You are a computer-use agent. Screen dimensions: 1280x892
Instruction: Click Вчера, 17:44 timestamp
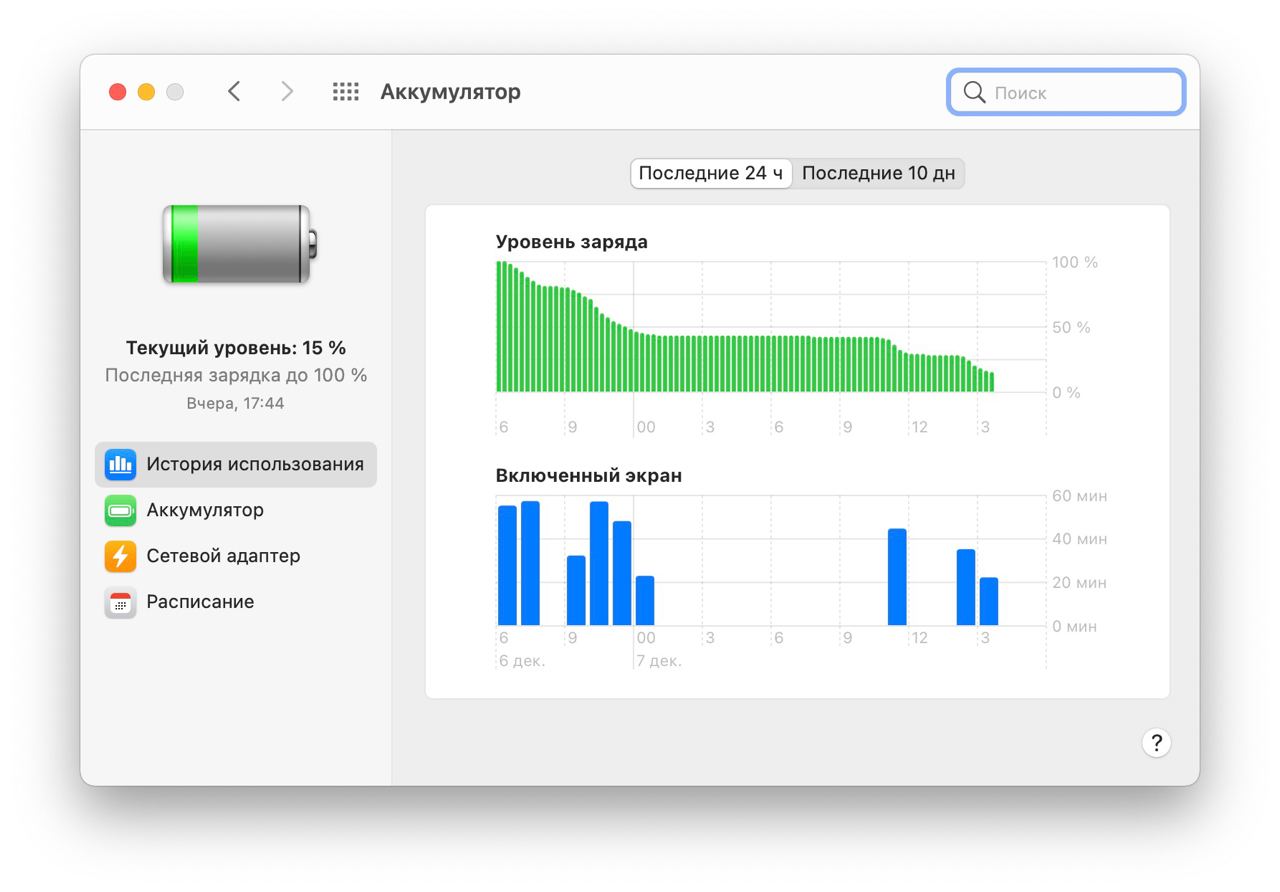[236, 403]
